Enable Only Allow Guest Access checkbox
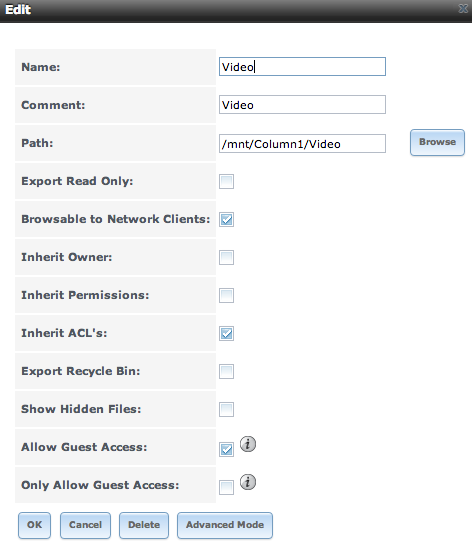The image size is (472, 549). point(227,487)
